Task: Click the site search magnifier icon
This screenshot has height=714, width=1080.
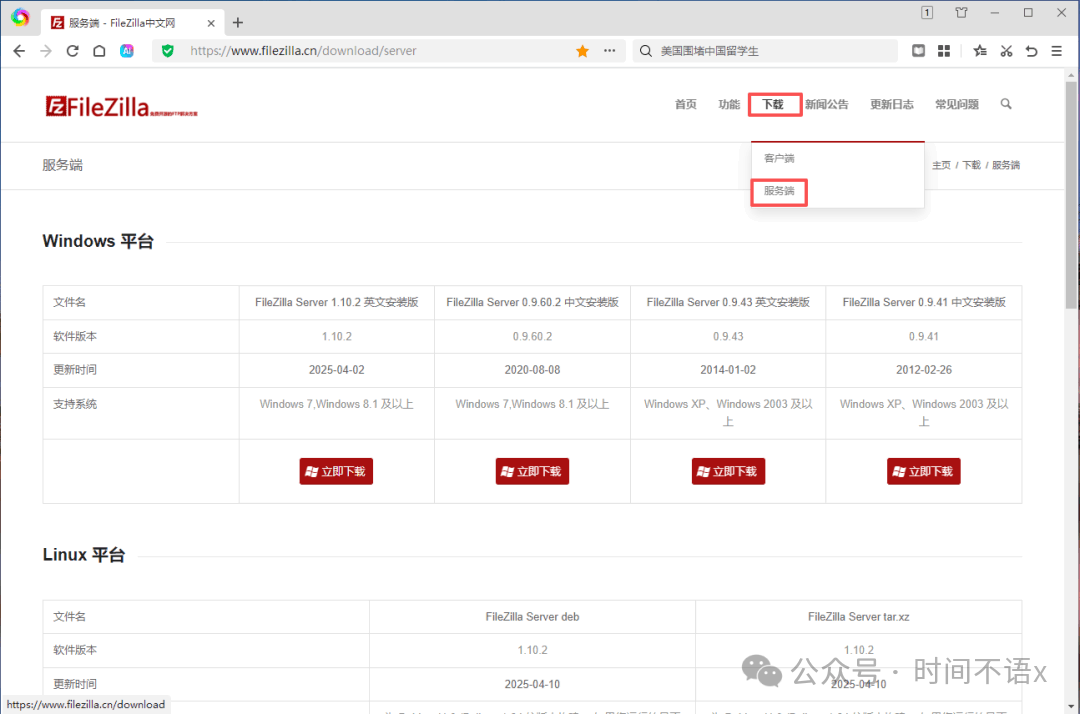Action: (1006, 104)
